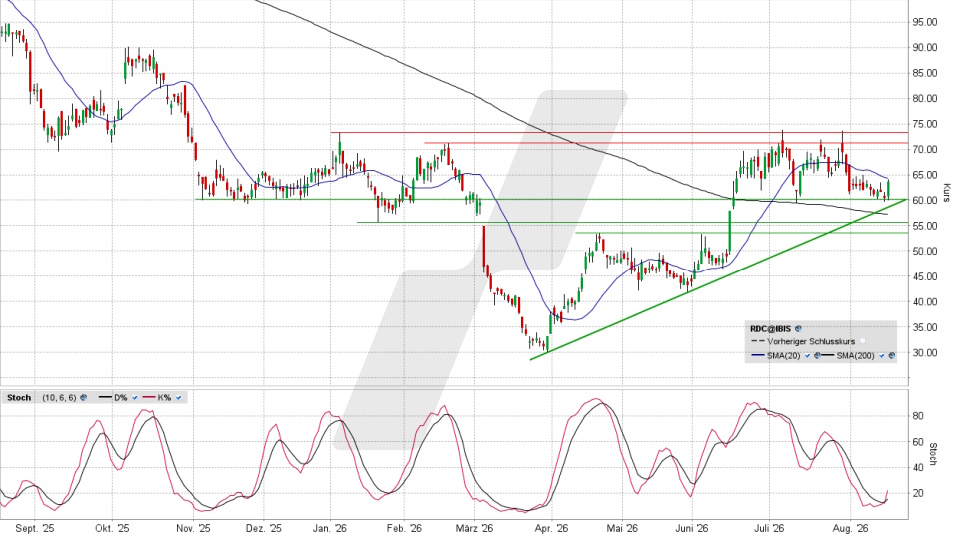960x540 pixels.
Task: Click the K% legend label
Action: [x=164, y=397]
